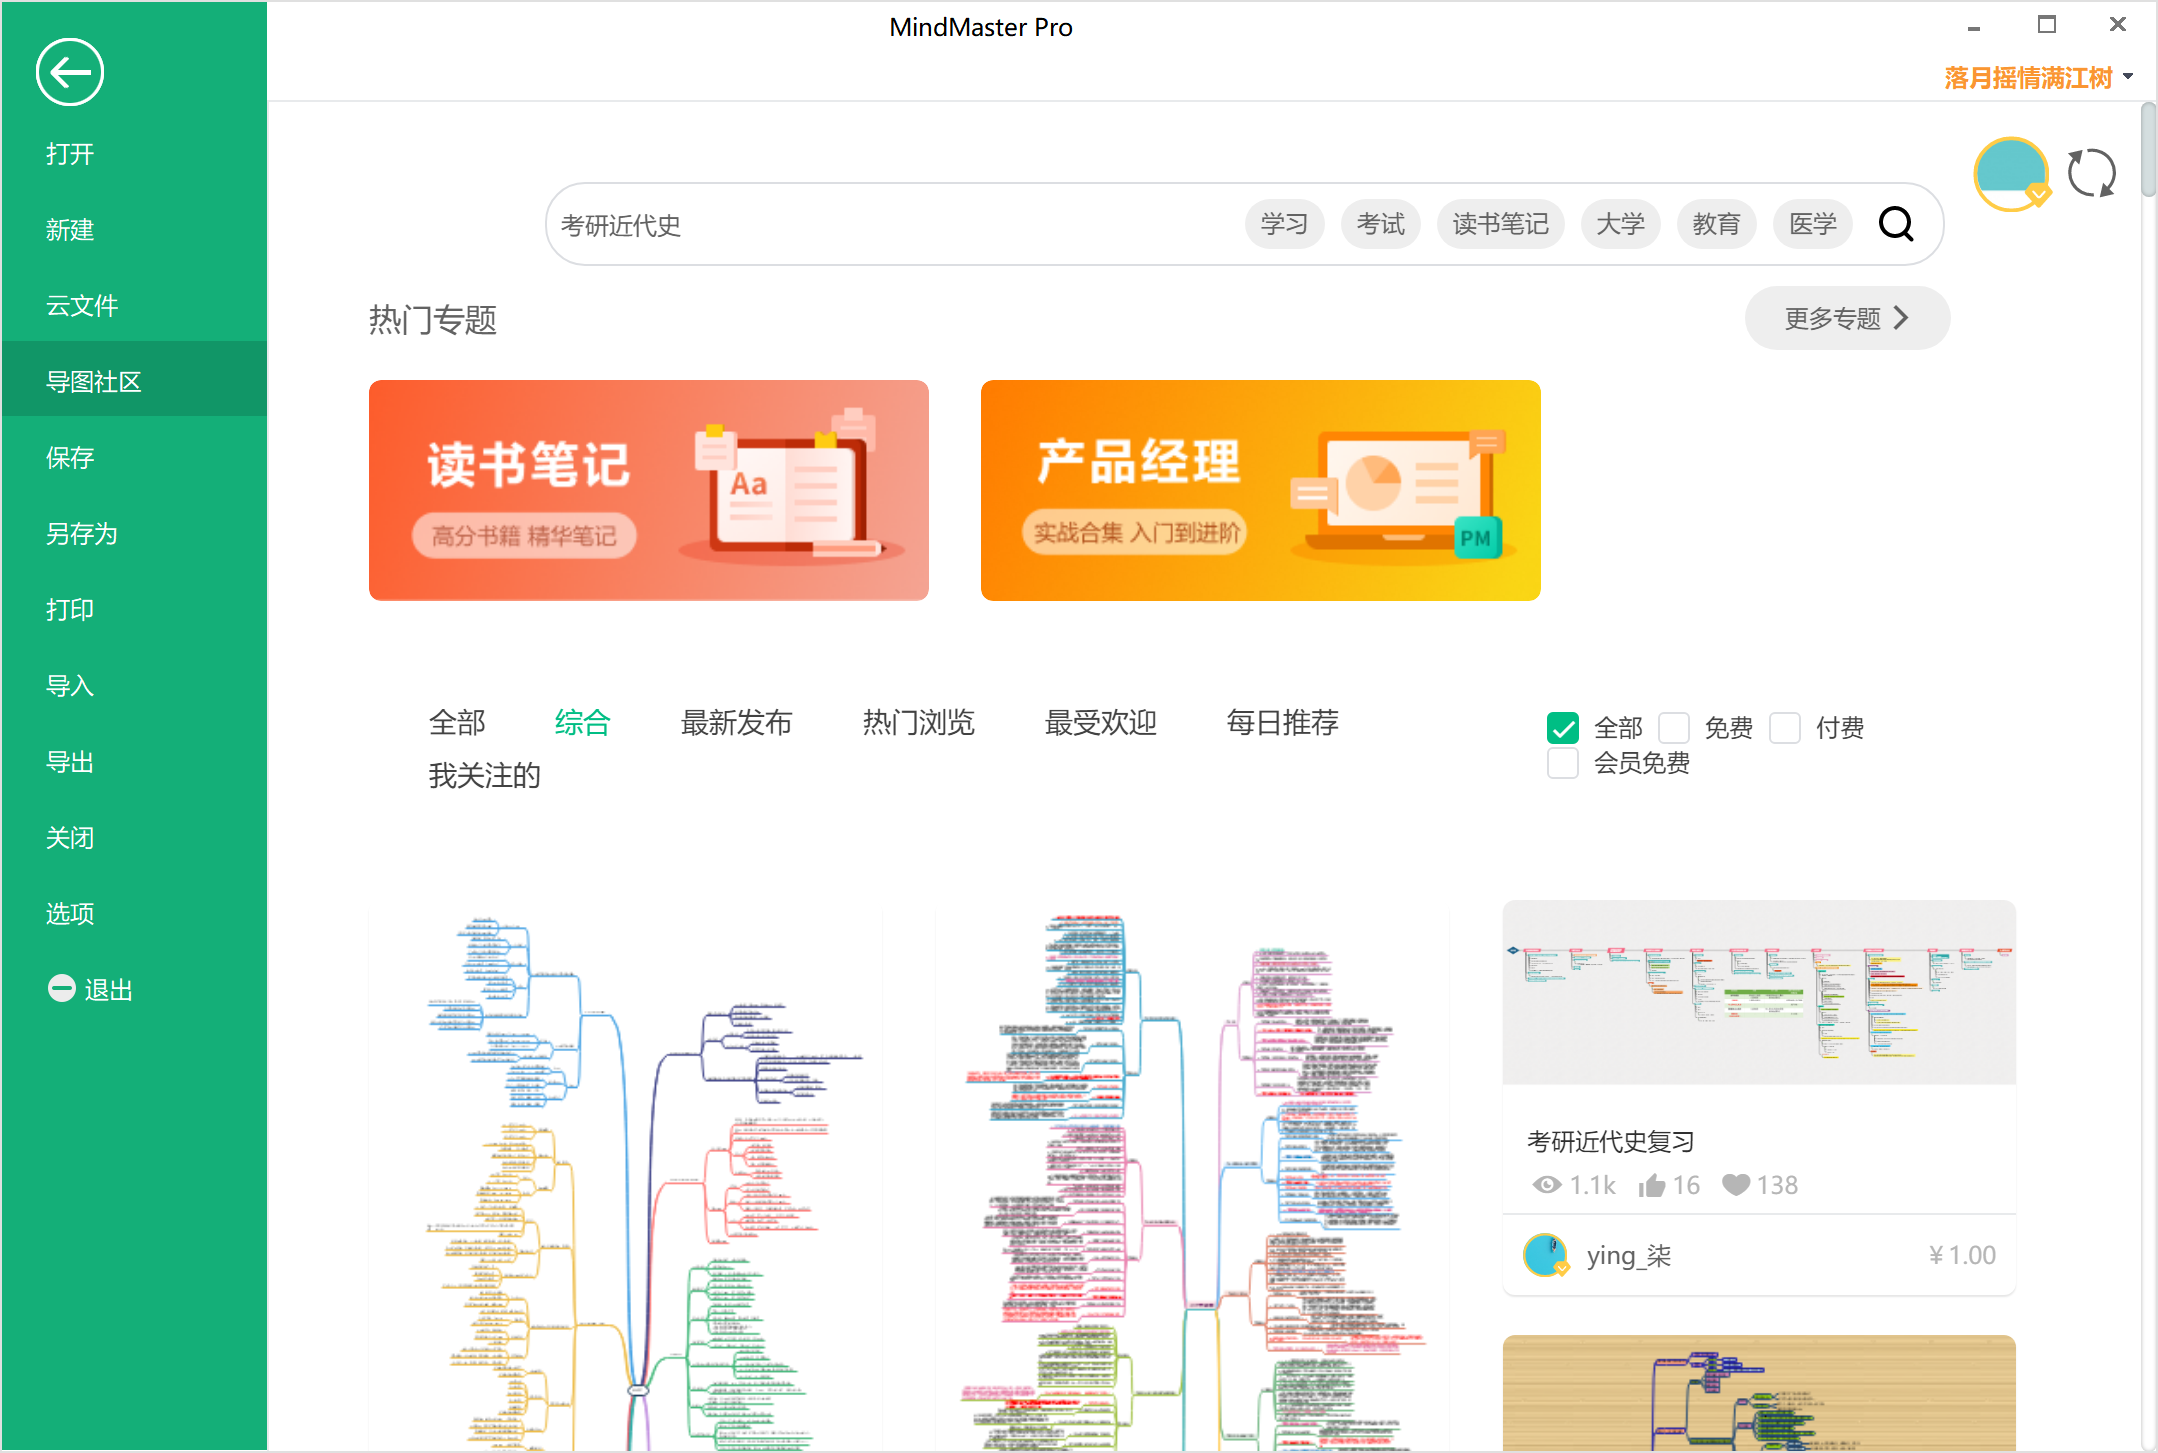The height and width of the screenshot is (1453, 2158).
Task: Click the 教育 search tag
Action: (x=1716, y=224)
